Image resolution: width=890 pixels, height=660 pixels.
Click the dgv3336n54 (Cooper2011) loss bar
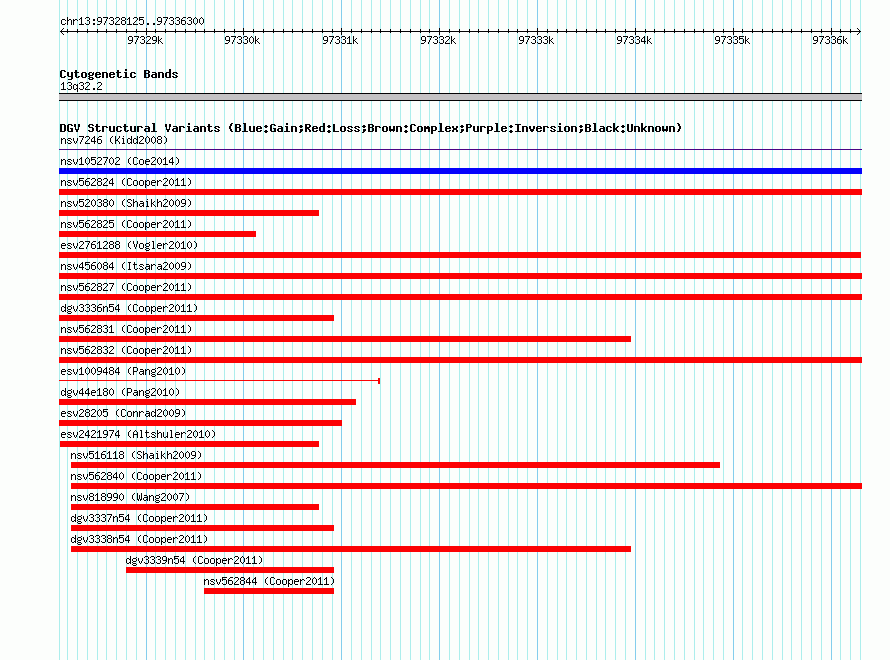[x=196, y=318]
